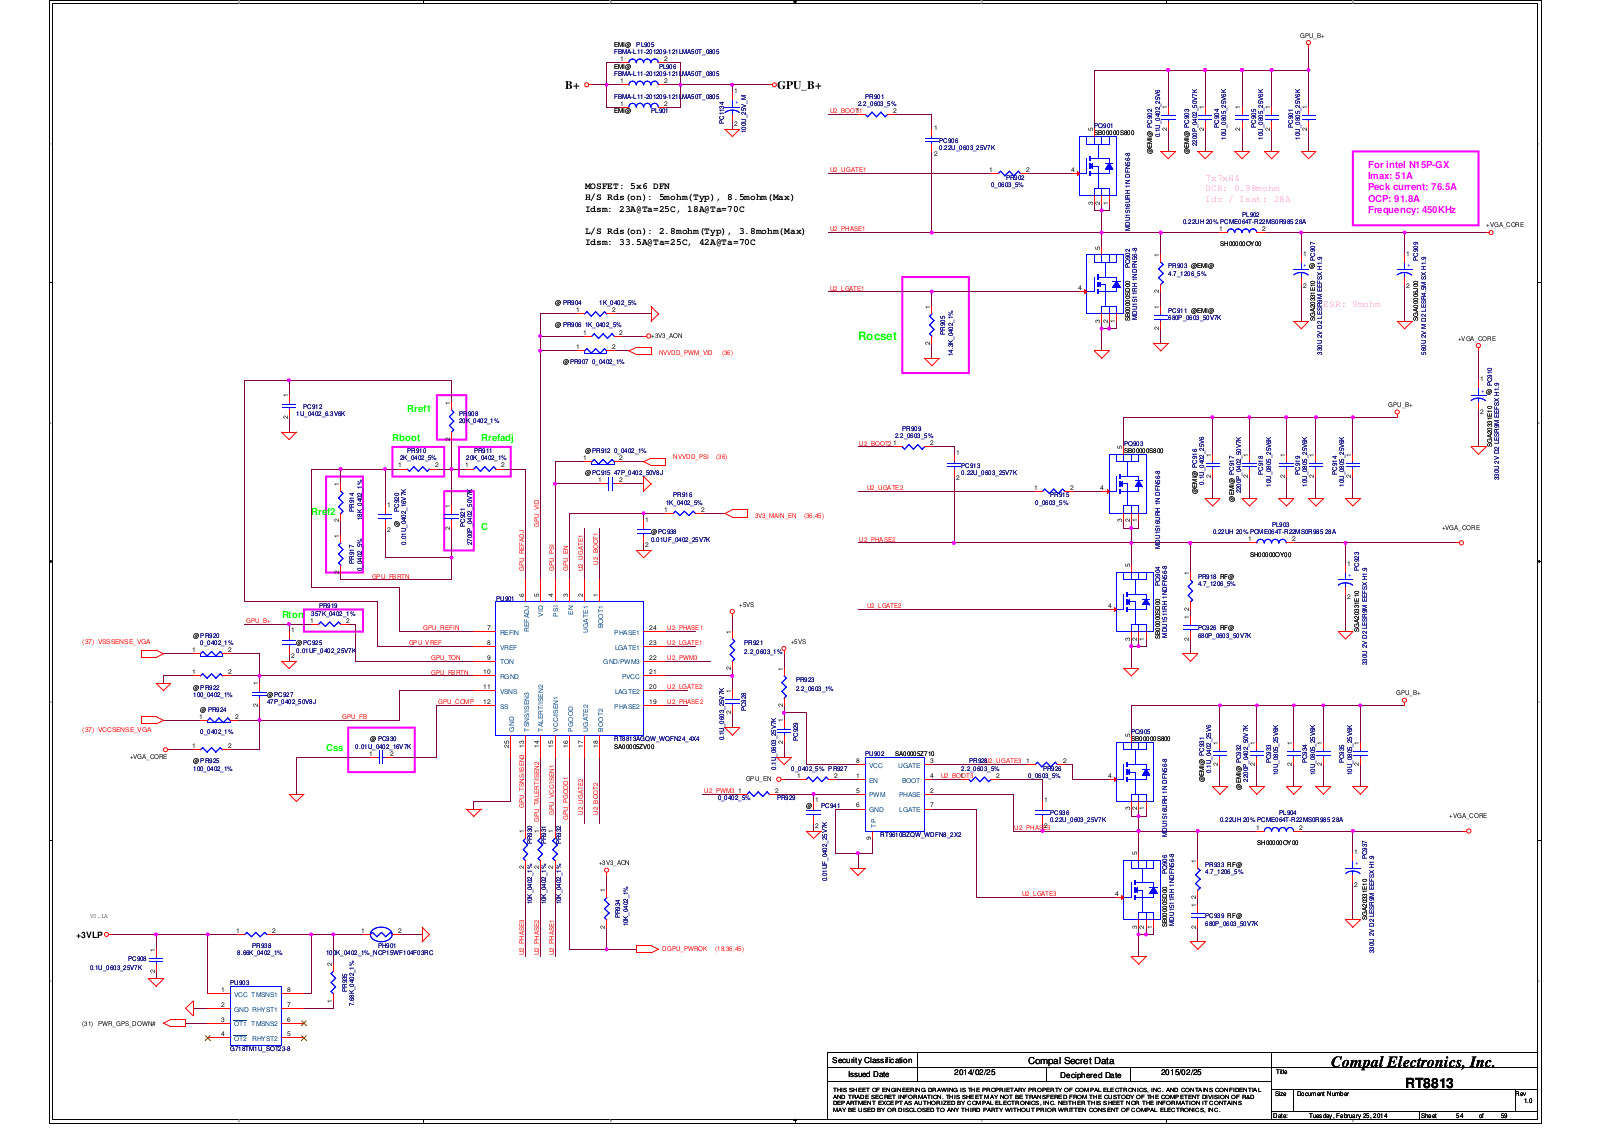Click the PL904 inductor designator
1600x1131 pixels.
point(1287,812)
